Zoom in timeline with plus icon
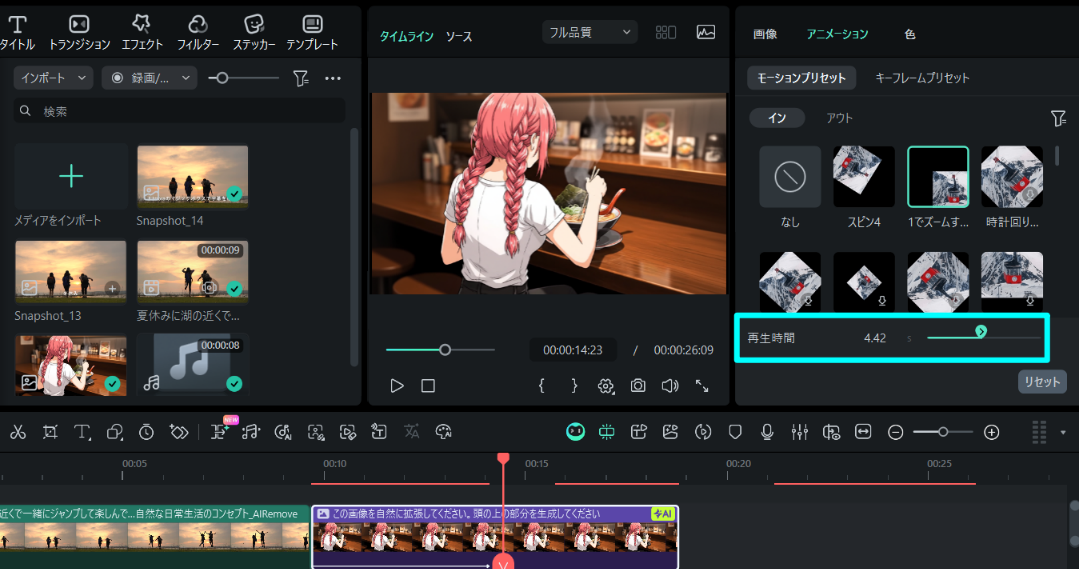The width and height of the screenshot is (1079, 569). point(992,432)
